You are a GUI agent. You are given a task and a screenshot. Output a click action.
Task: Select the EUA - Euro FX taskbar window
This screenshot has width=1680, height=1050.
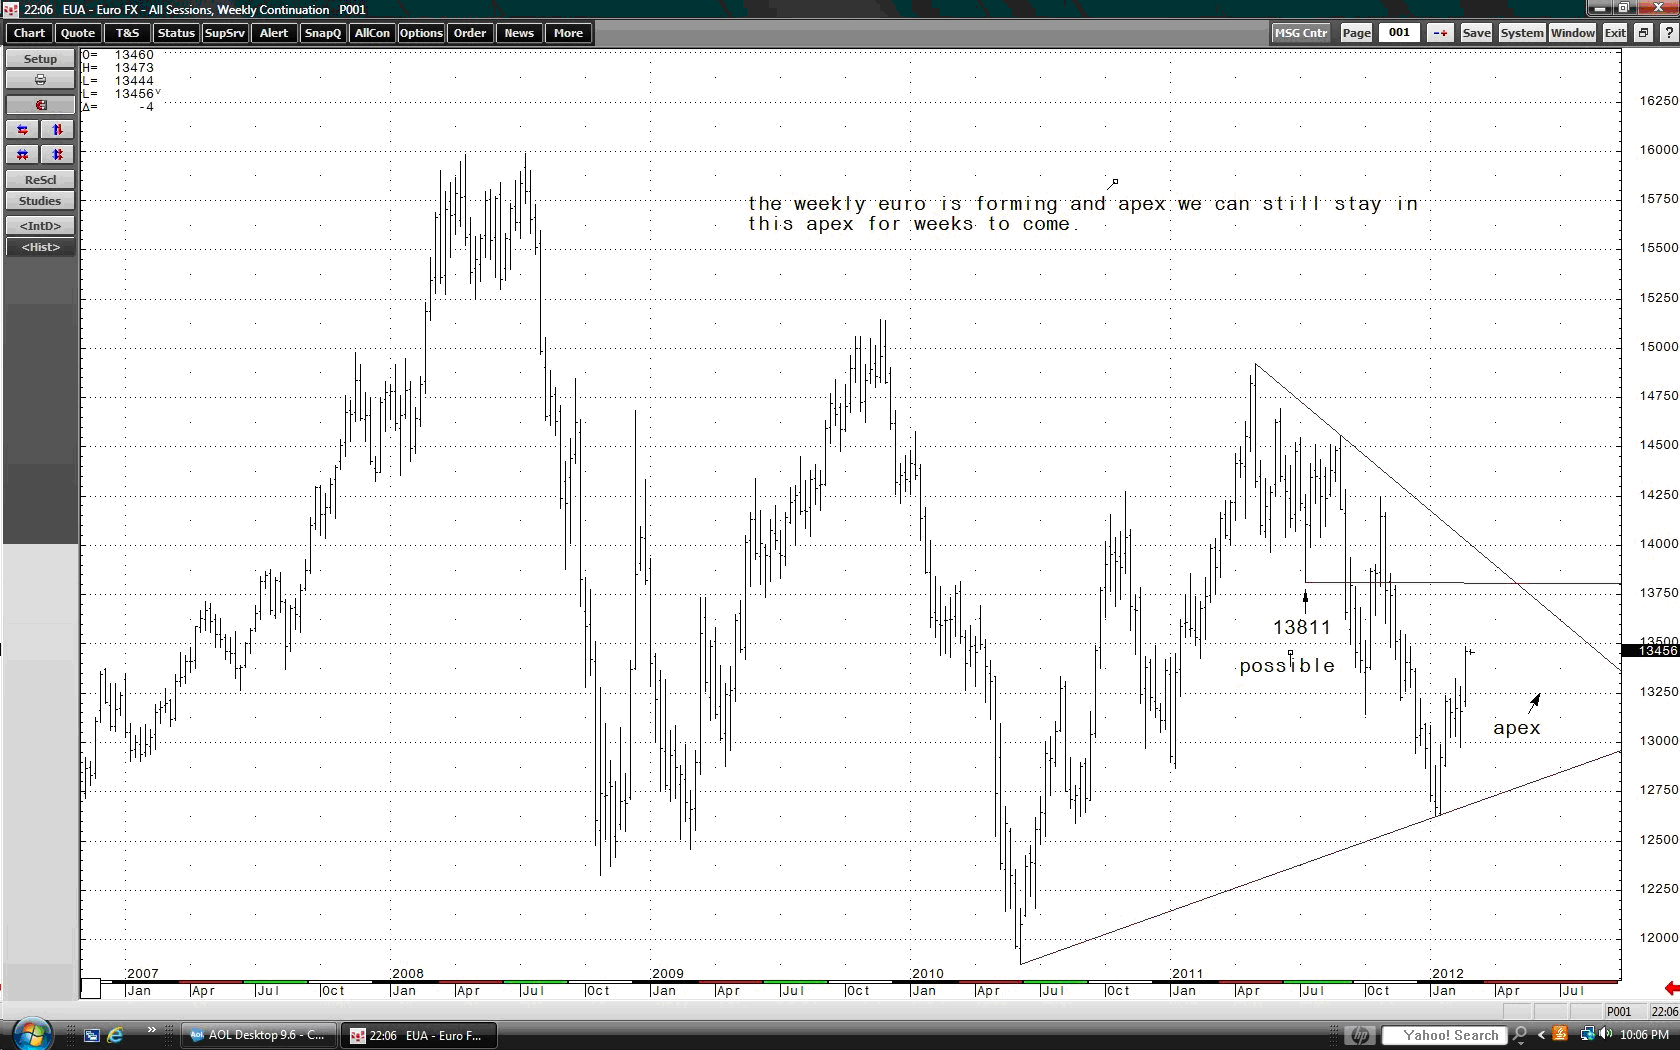pos(418,1035)
